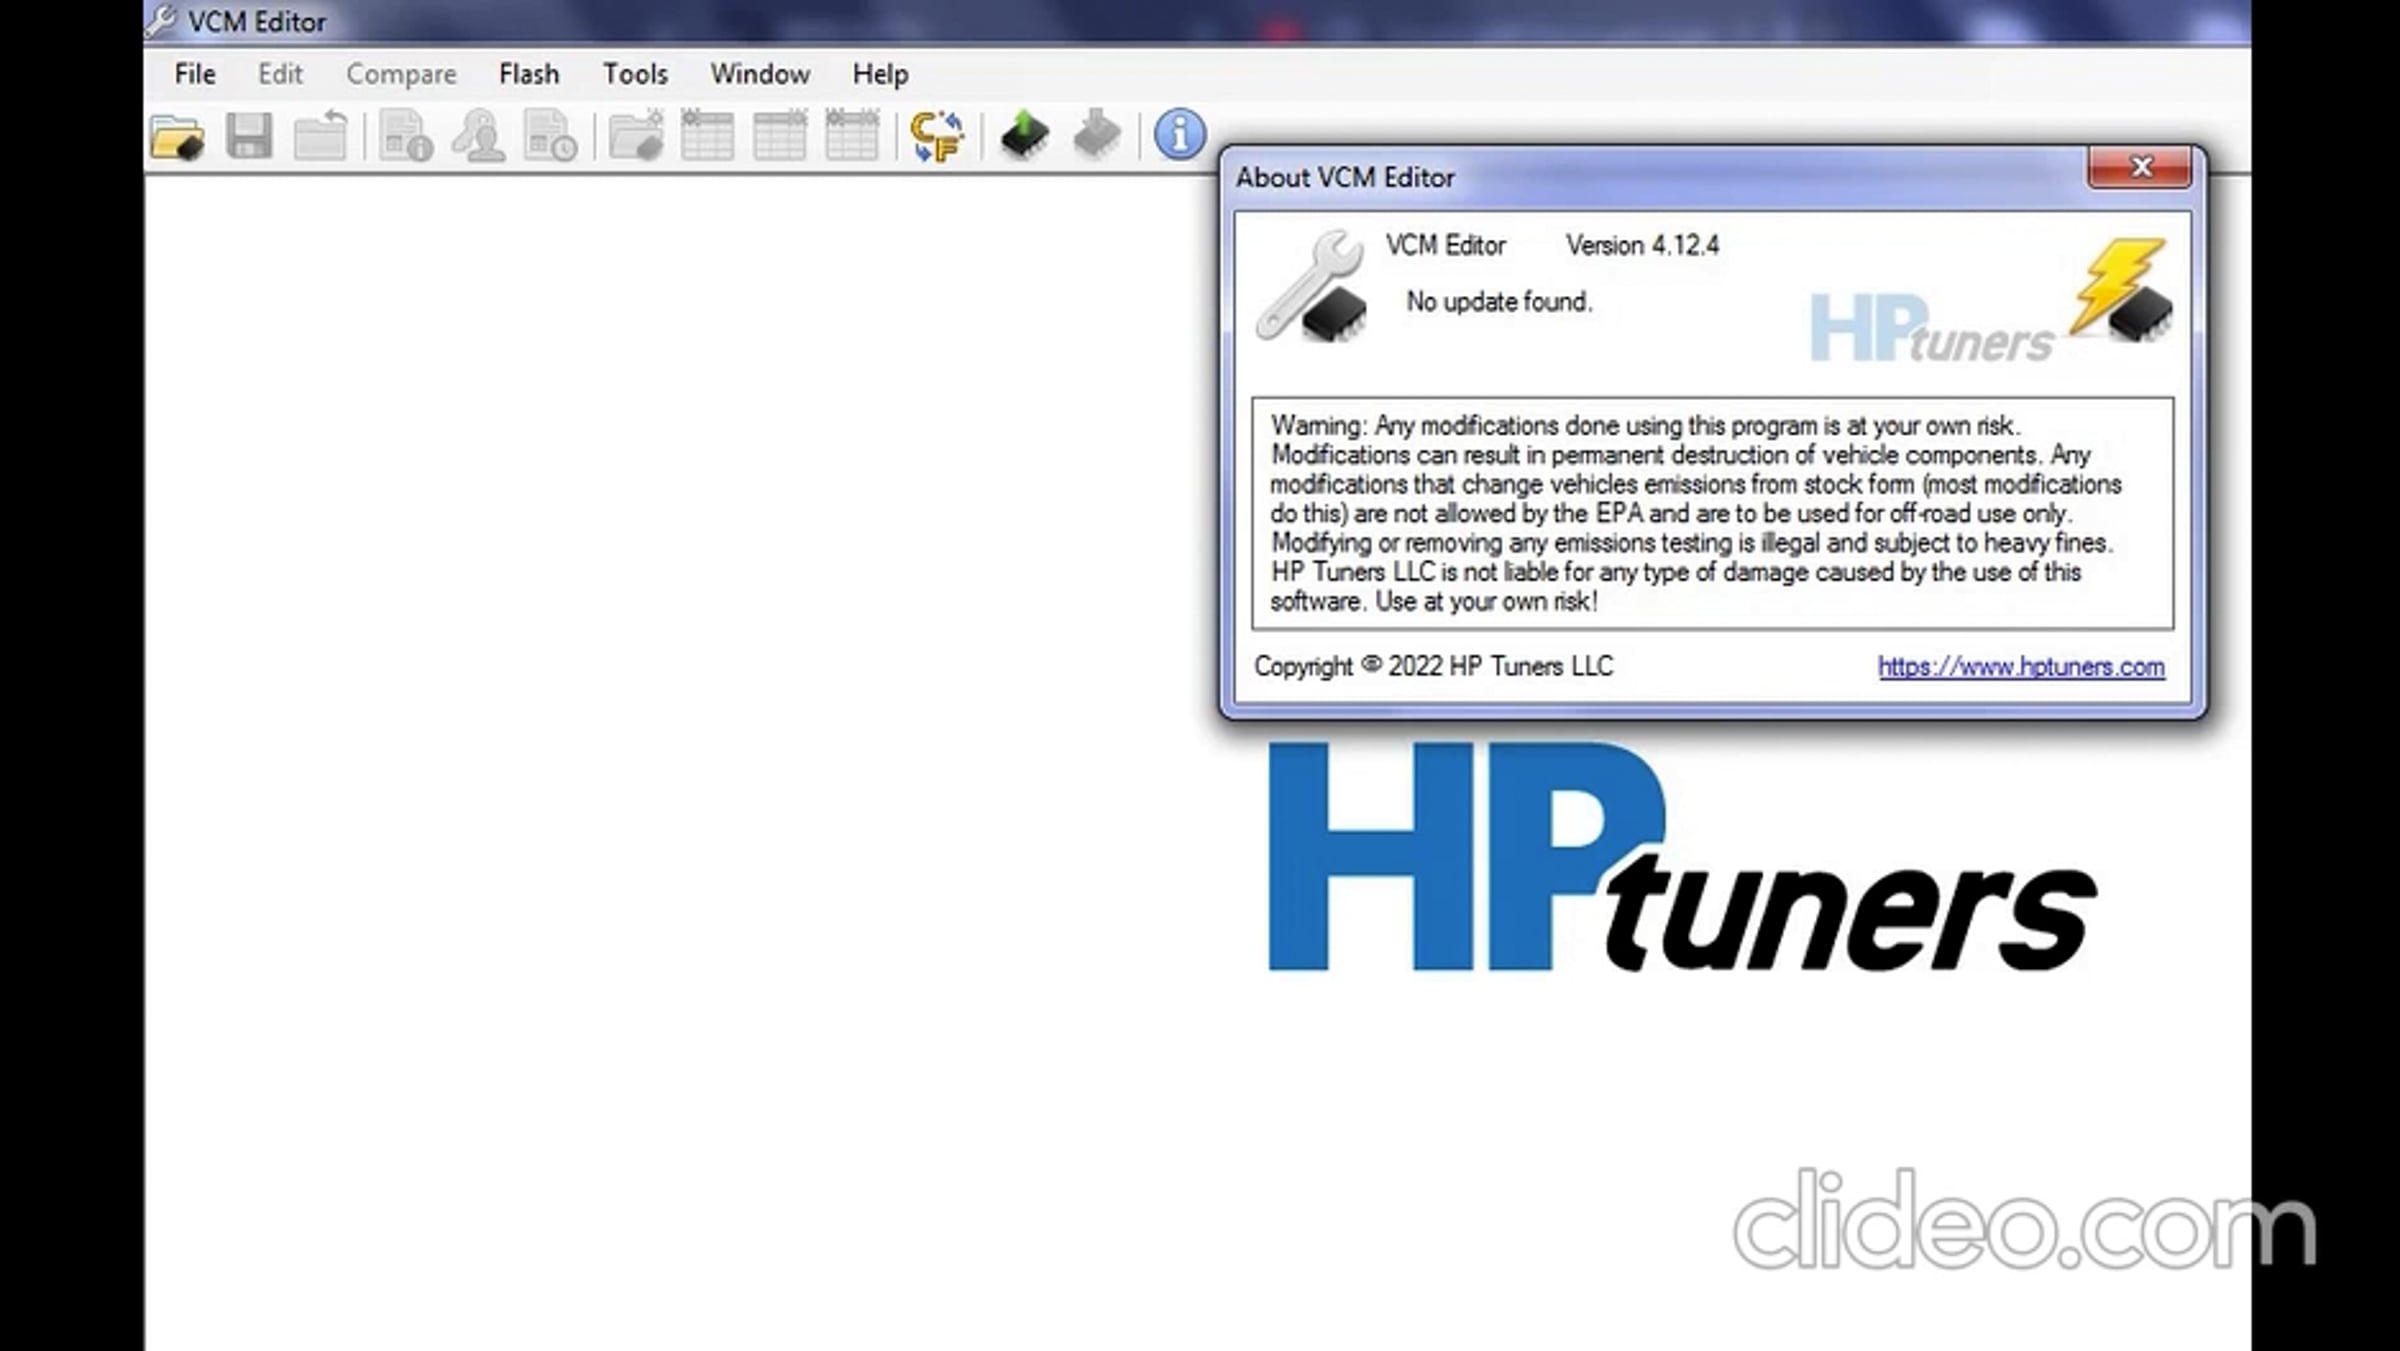Click the blue About info icon
The image size is (2400, 1351).
[x=1179, y=134]
